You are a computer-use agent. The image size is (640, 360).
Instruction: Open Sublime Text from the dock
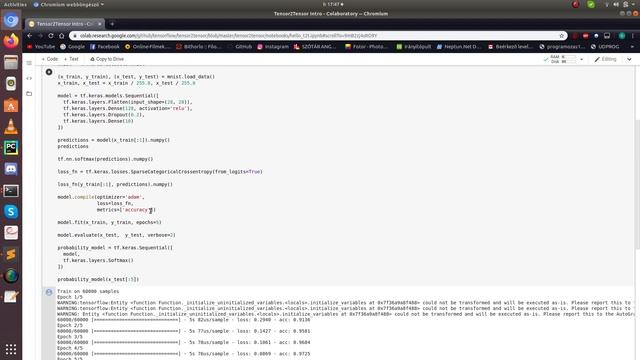tap(11, 254)
